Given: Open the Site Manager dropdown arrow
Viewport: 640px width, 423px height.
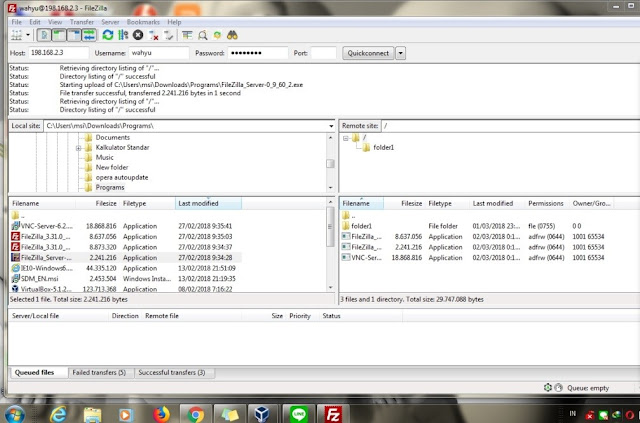Looking at the screenshot, I should click(28, 35).
